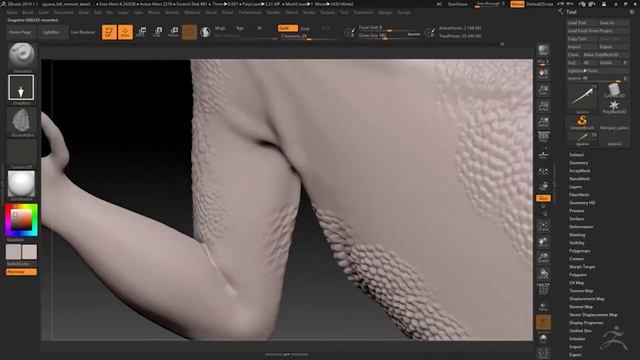The width and height of the screenshot is (640, 360).
Task: Enable the Sculptris Pro icon
Action: tap(205, 32)
